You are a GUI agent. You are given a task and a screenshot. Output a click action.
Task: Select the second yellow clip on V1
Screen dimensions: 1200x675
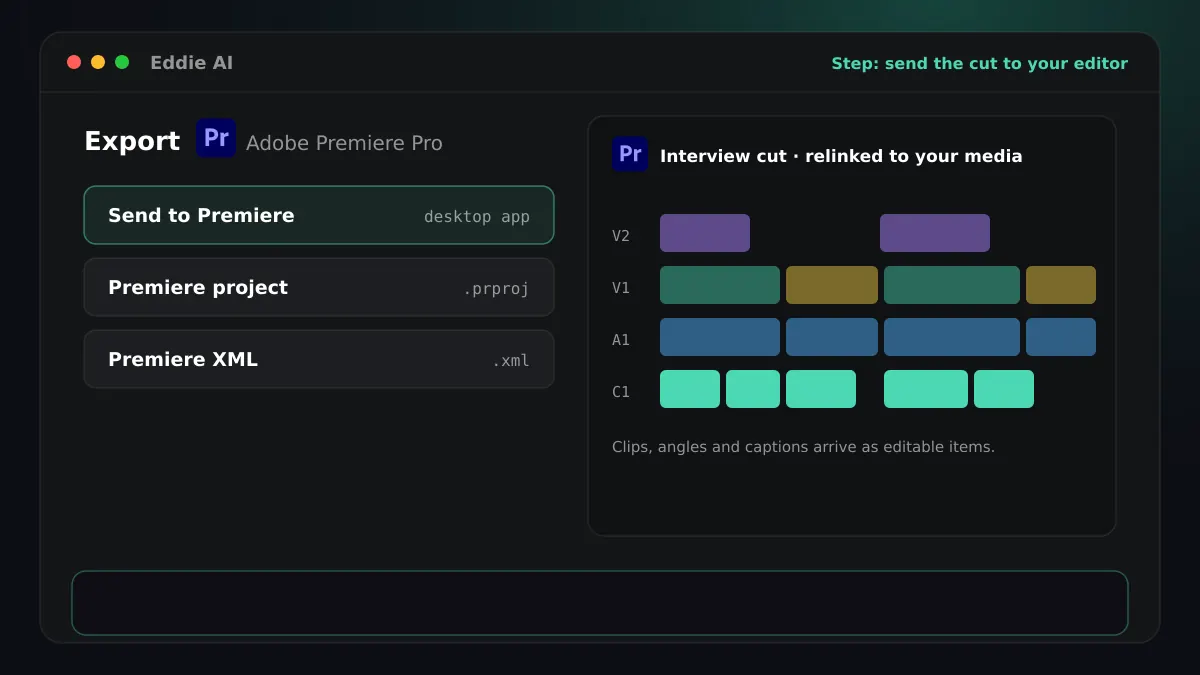1061,285
